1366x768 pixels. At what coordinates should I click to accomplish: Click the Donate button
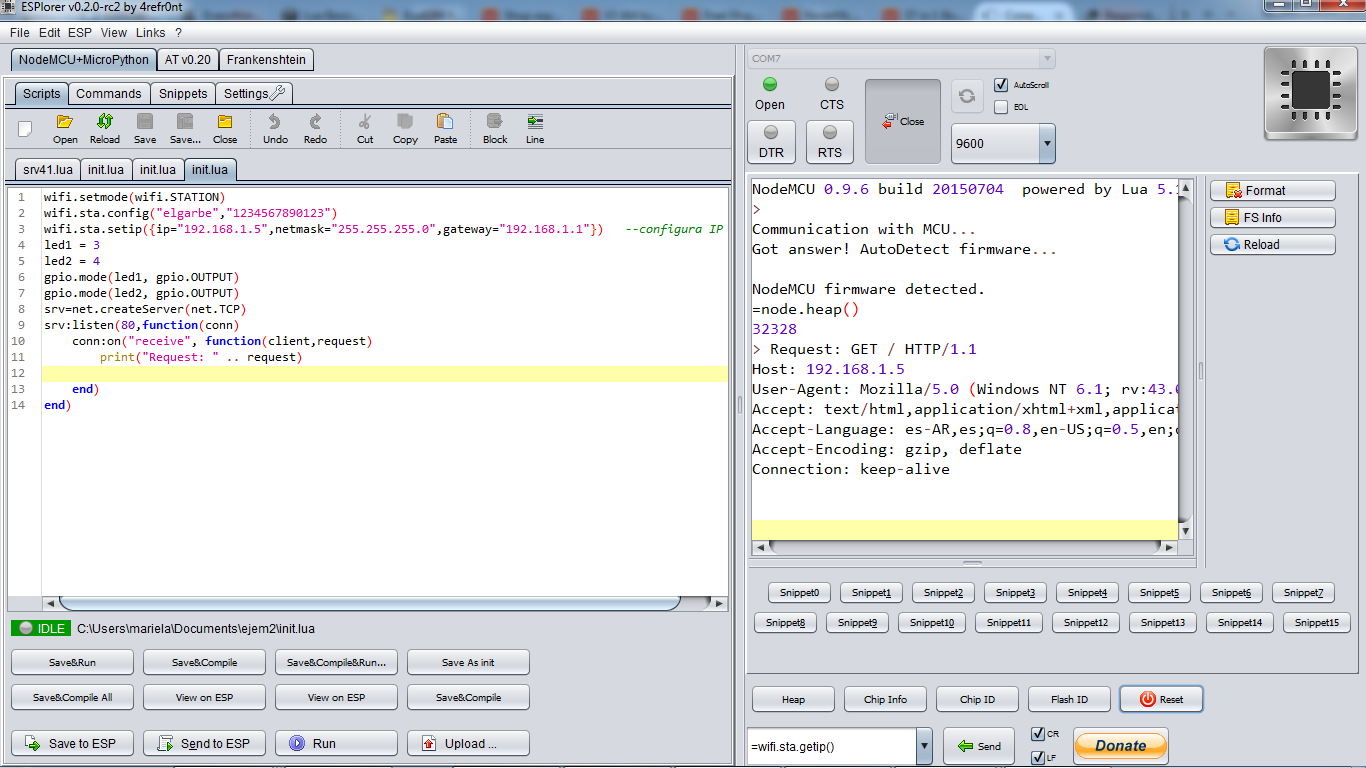coord(1121,745)
